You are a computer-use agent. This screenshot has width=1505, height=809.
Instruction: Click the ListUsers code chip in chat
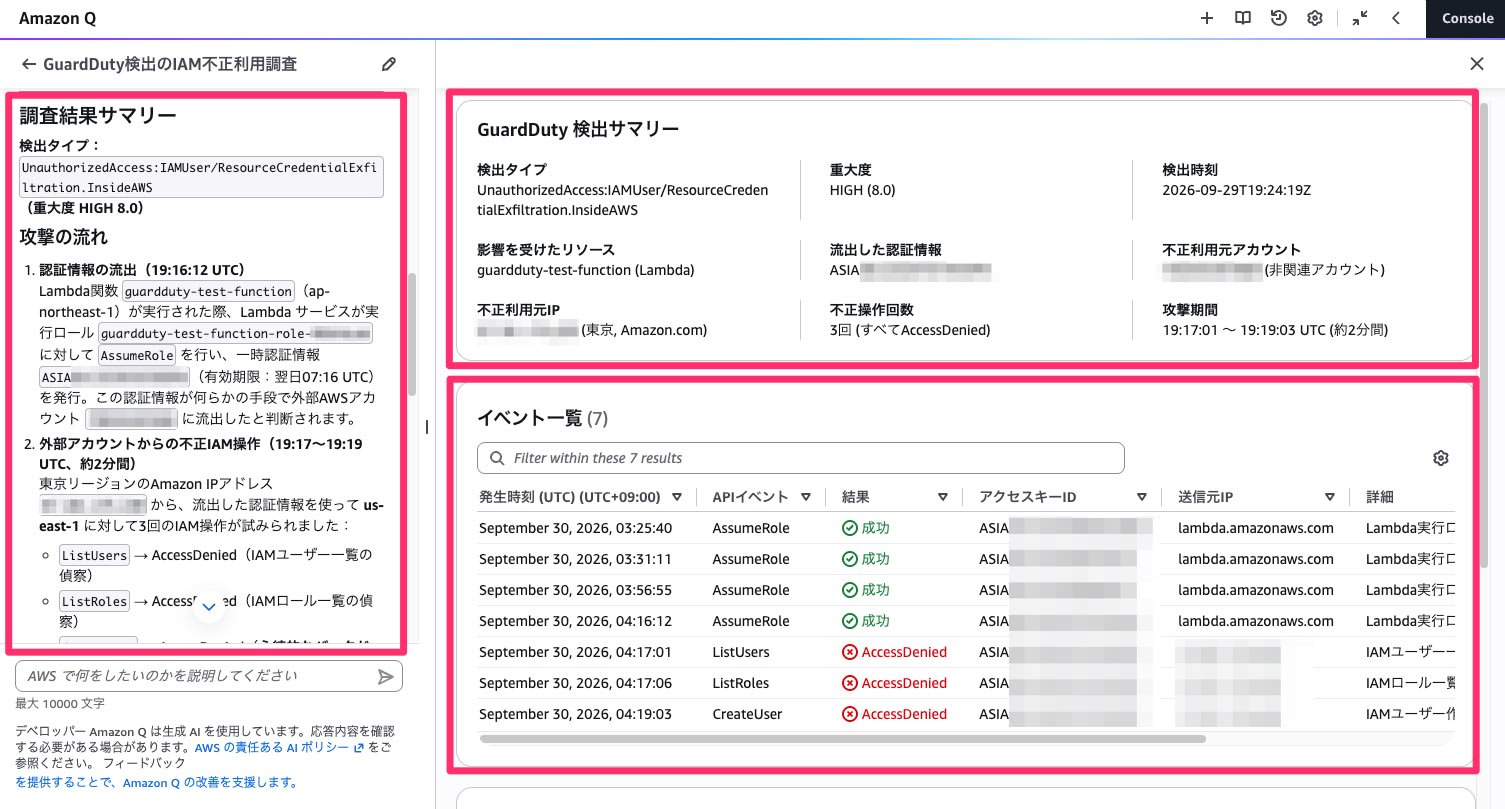[94, 555]
